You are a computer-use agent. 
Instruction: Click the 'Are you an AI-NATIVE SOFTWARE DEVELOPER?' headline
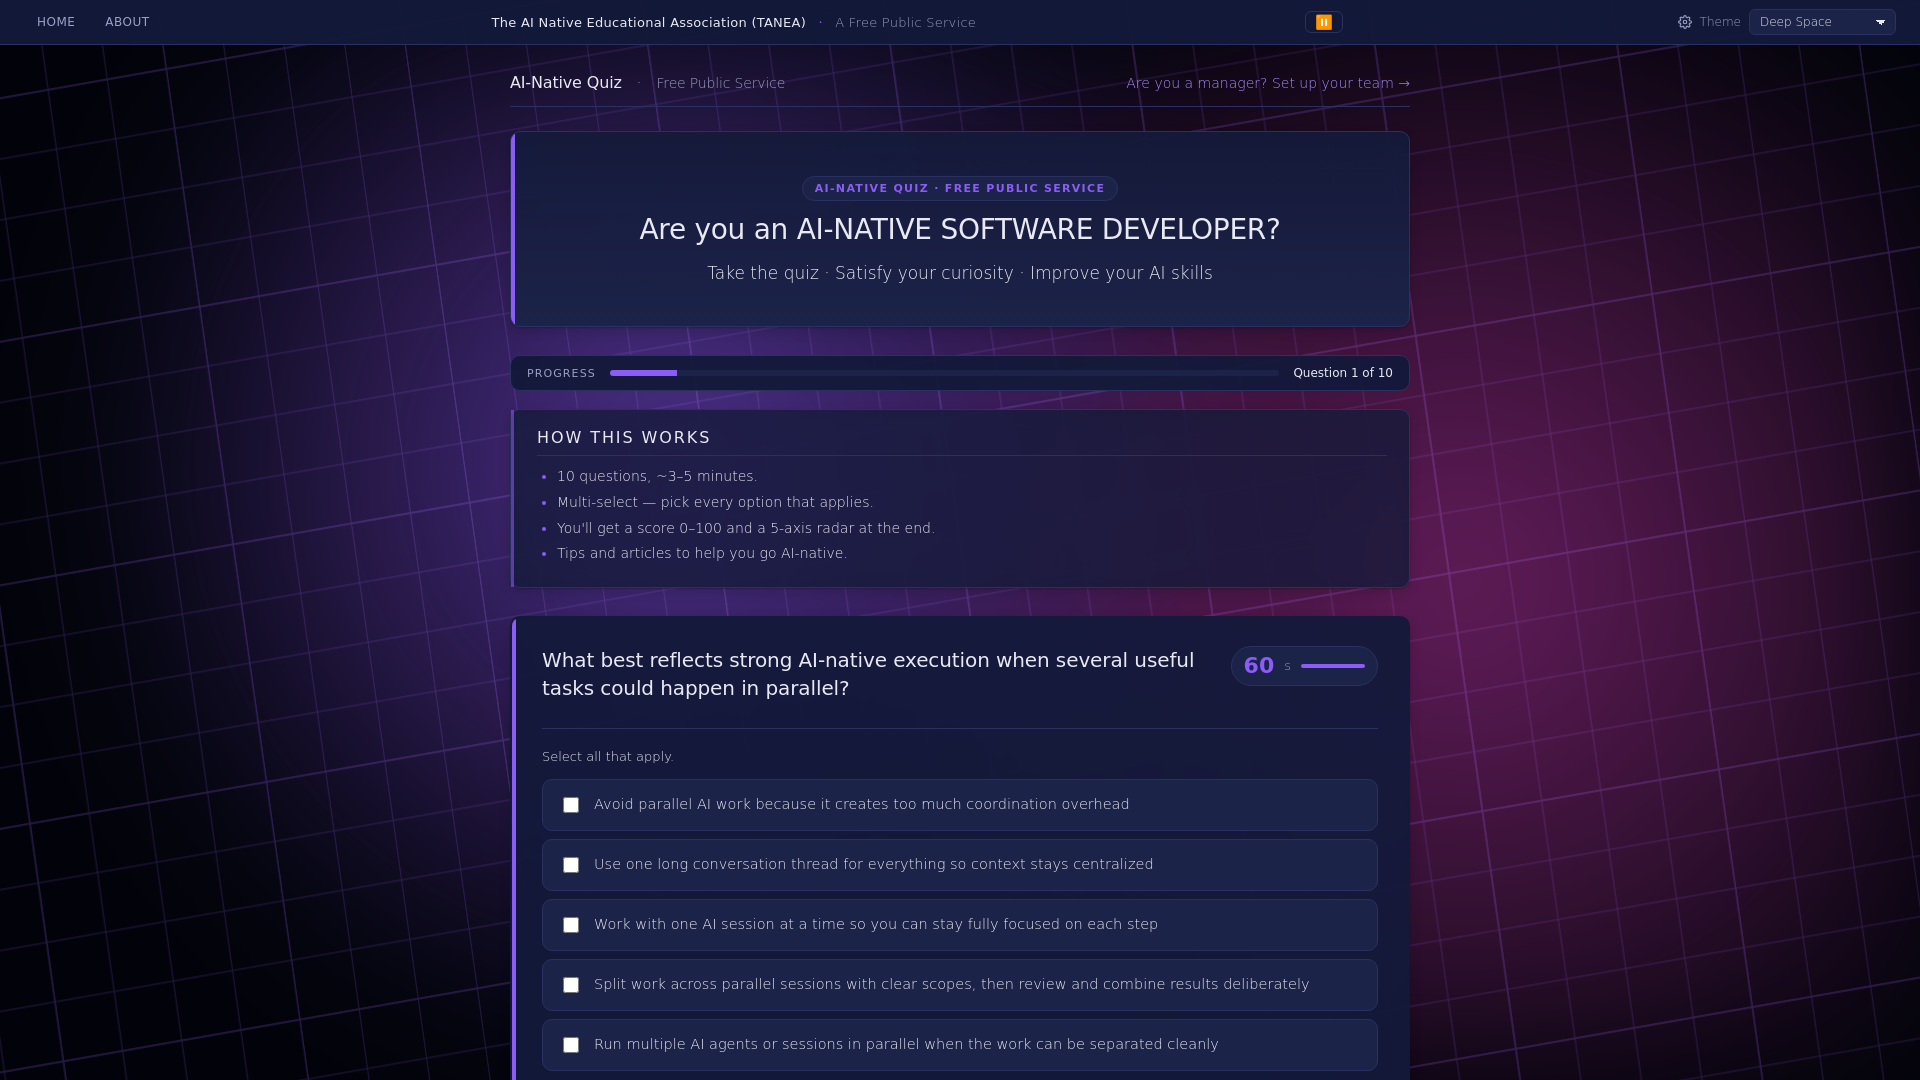coord(960,230)
